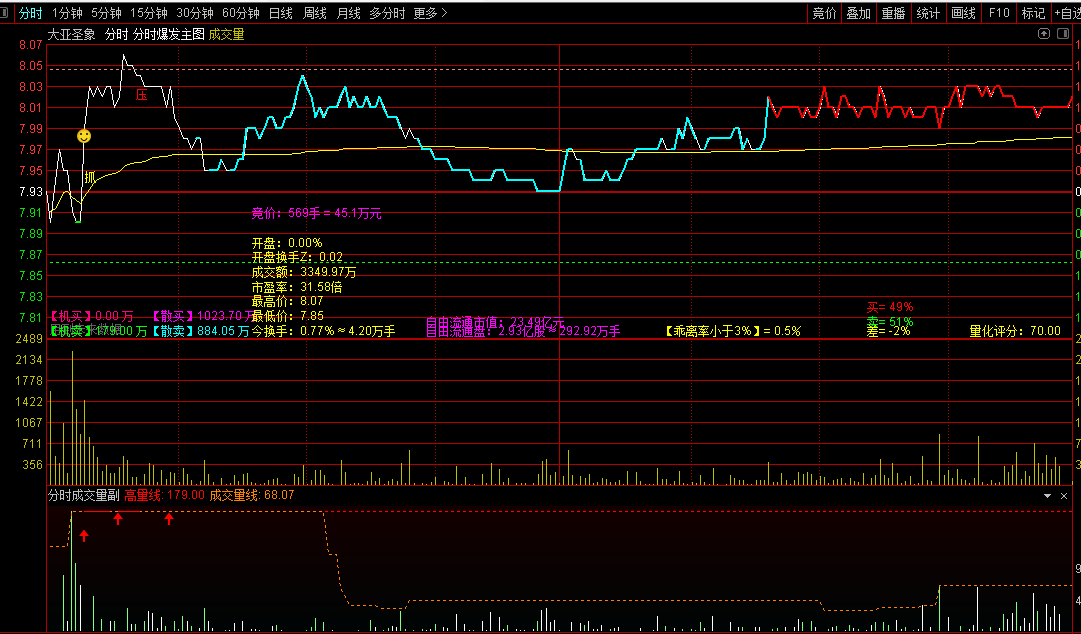1081x634 pixels.
Task: Click the 7.81 price axis label
Action: pos(31,318)
